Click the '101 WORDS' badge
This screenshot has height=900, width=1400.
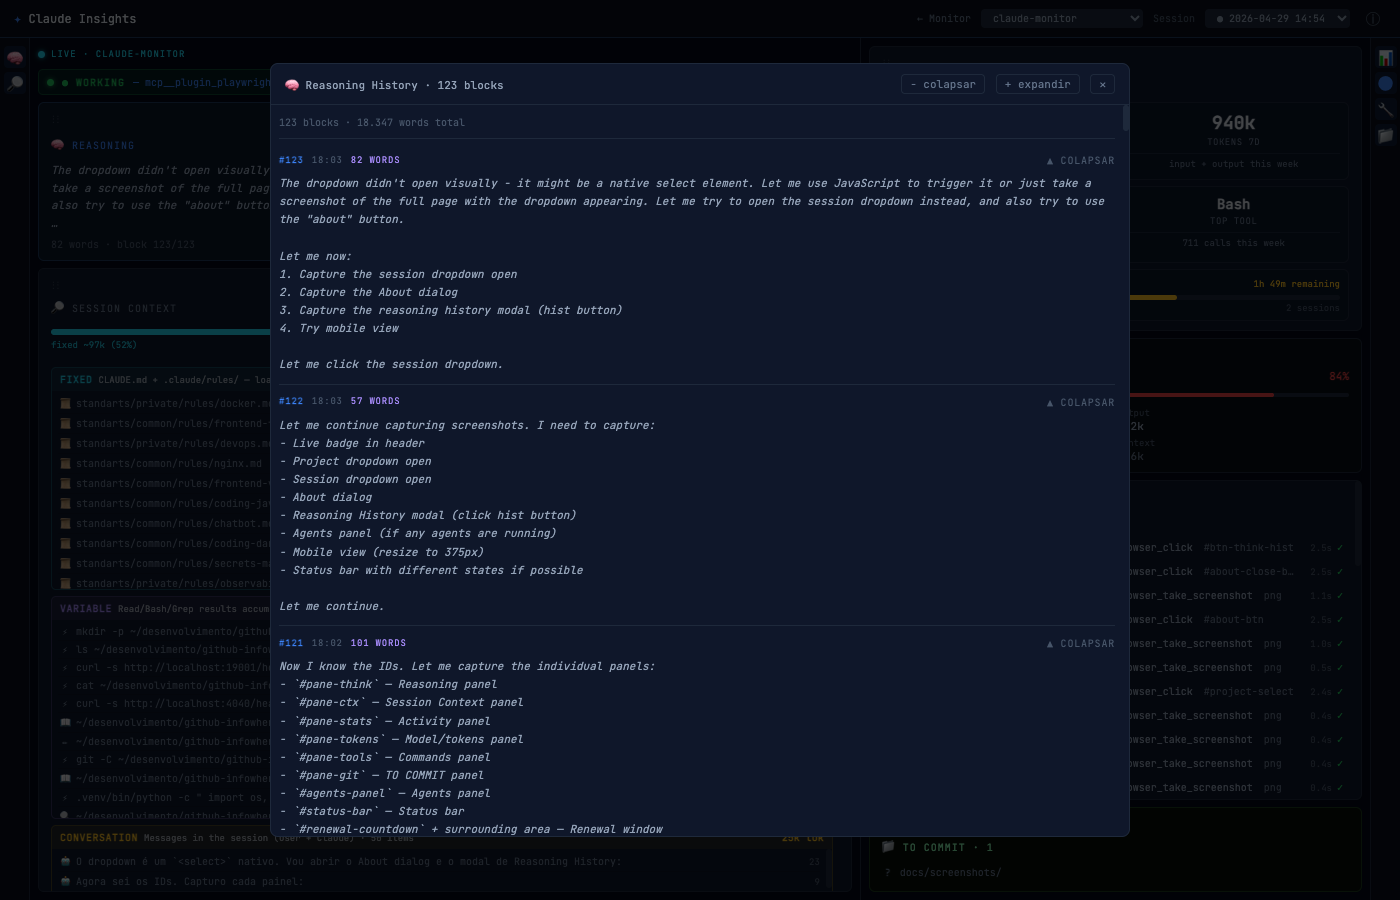pyautogui.click(x=378, y=643)
